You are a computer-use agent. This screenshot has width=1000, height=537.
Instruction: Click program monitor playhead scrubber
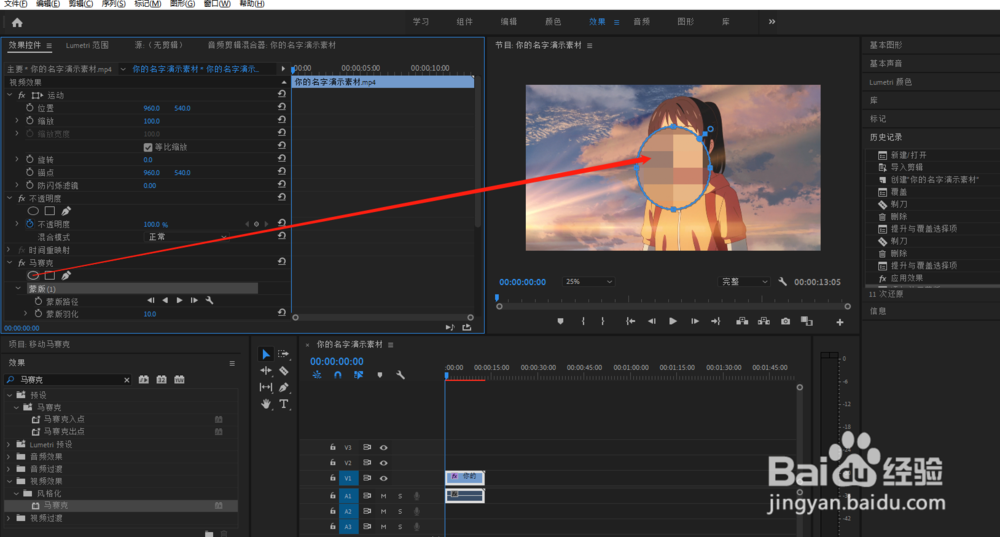[x=497, y=298]
